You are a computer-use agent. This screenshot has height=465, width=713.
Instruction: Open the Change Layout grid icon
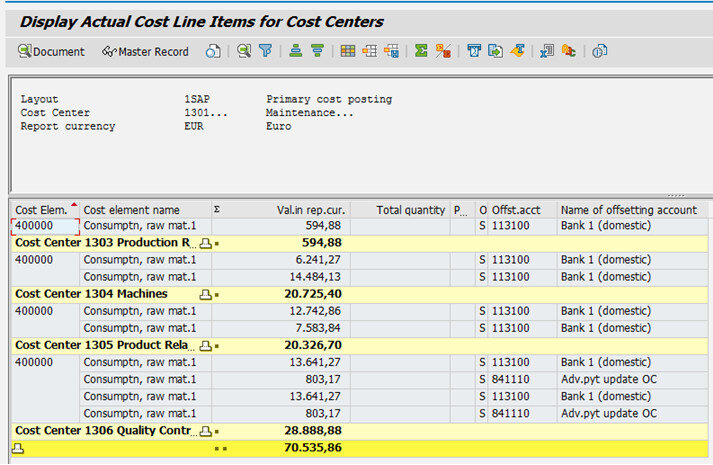(x=348, y=51)
